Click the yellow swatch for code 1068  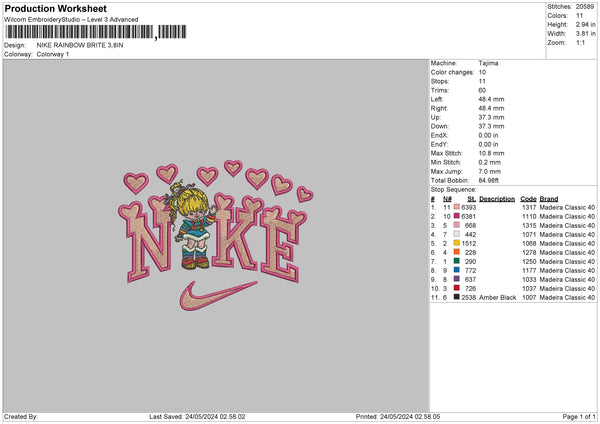pyautogui.click(x=457, y=243)
